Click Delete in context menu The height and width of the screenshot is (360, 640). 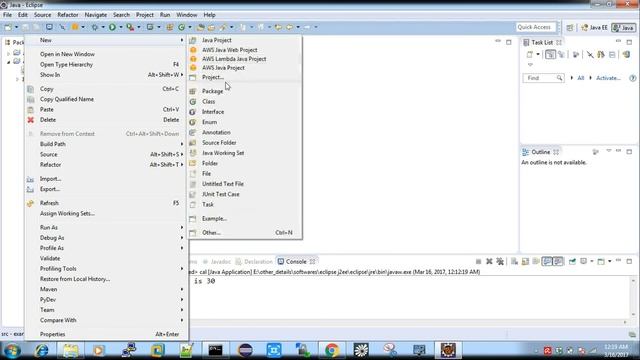click(106, 120)
